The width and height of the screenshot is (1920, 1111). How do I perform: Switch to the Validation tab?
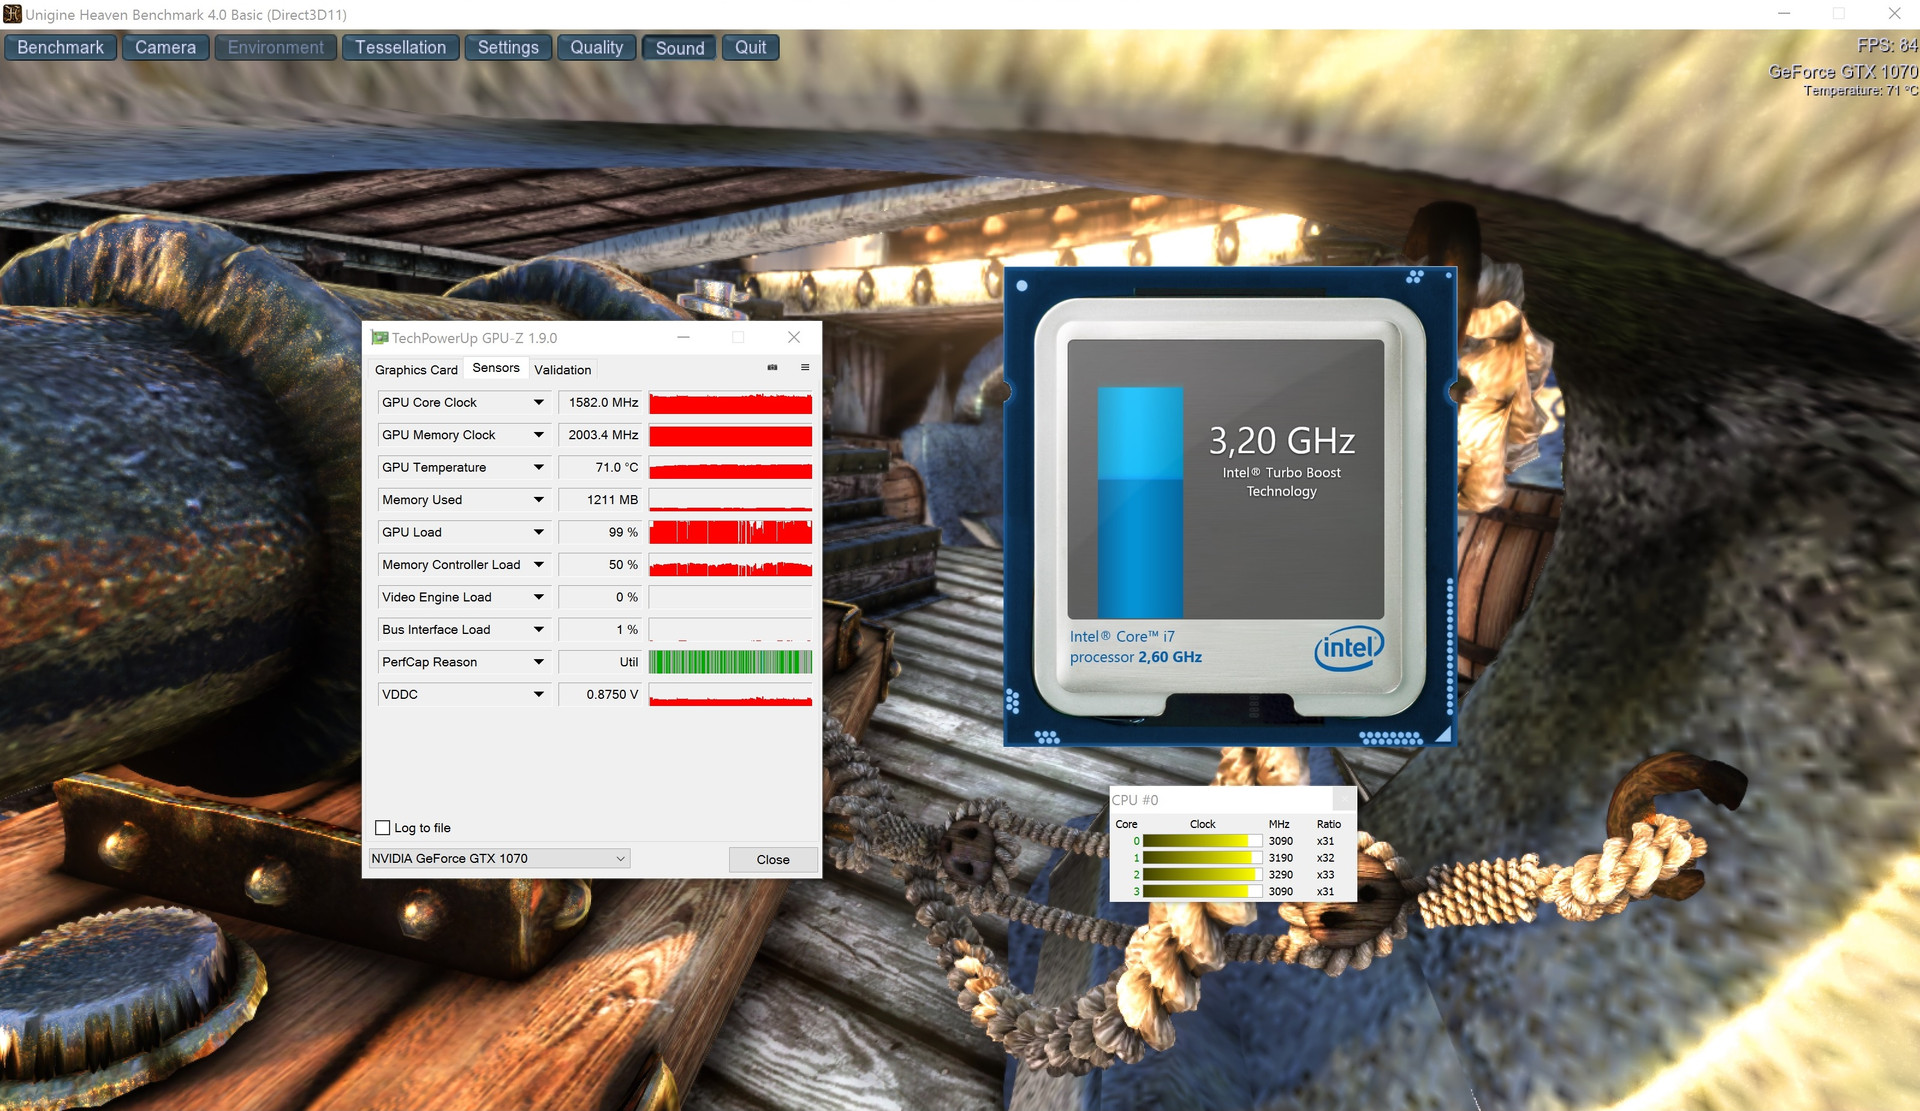coord(562,370)
